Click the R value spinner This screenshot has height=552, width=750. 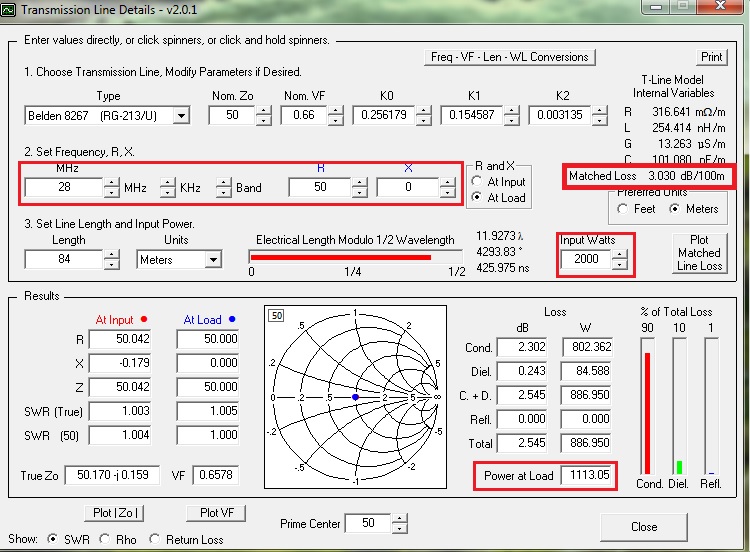359,187
